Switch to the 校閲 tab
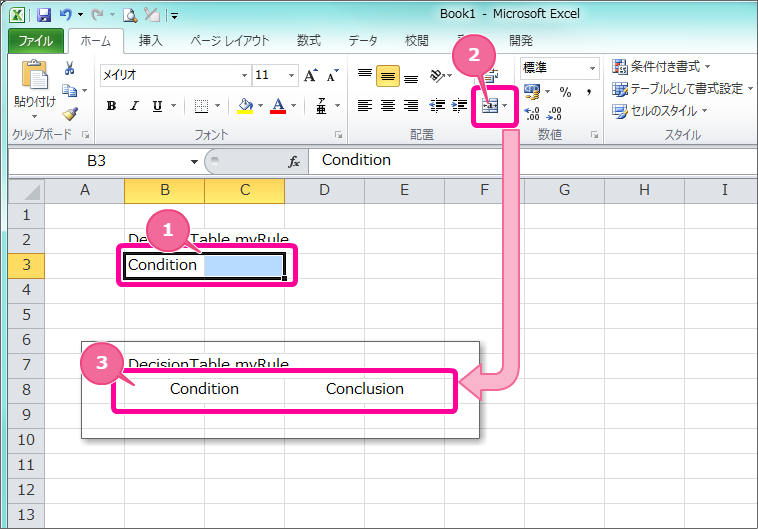The image size is (758, 529). [x=417, y=41]
